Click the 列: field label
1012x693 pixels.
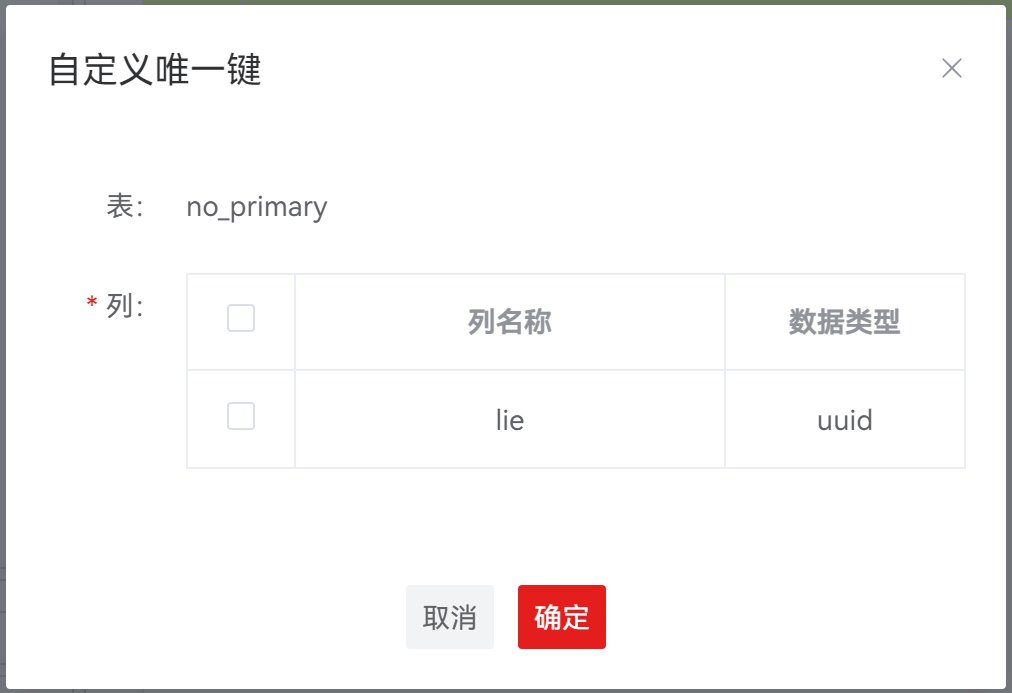tap(125, 306)
